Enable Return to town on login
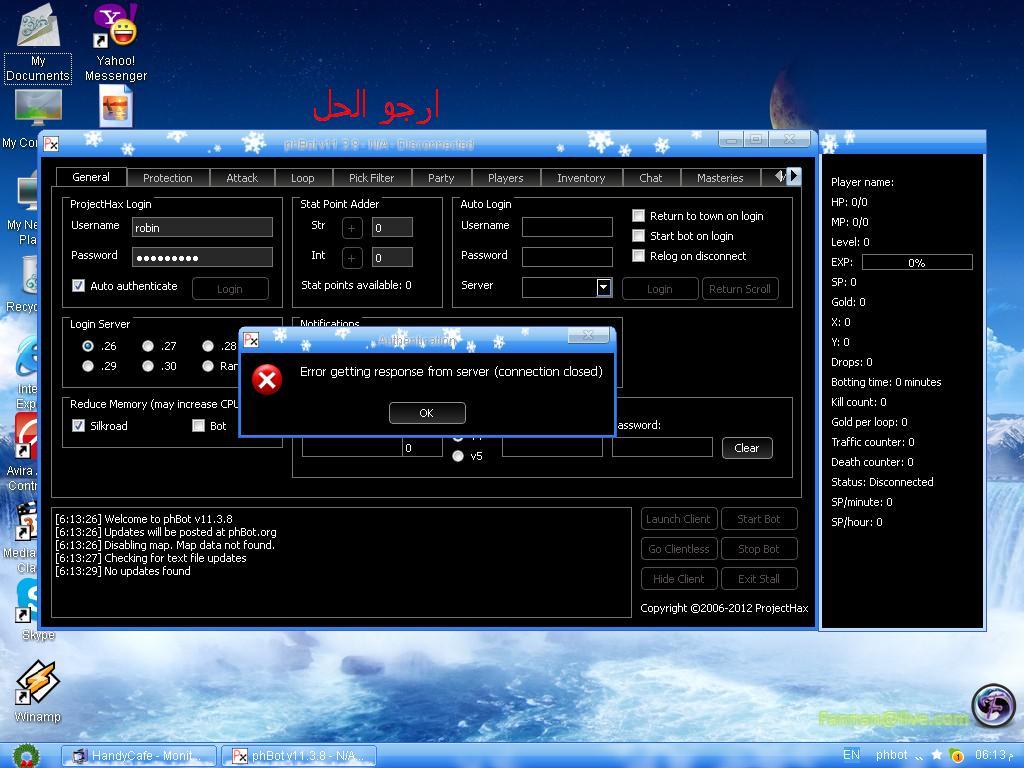Image resolution: width=1024 pixels, height=768 pixels. click(x=639, y=216)
